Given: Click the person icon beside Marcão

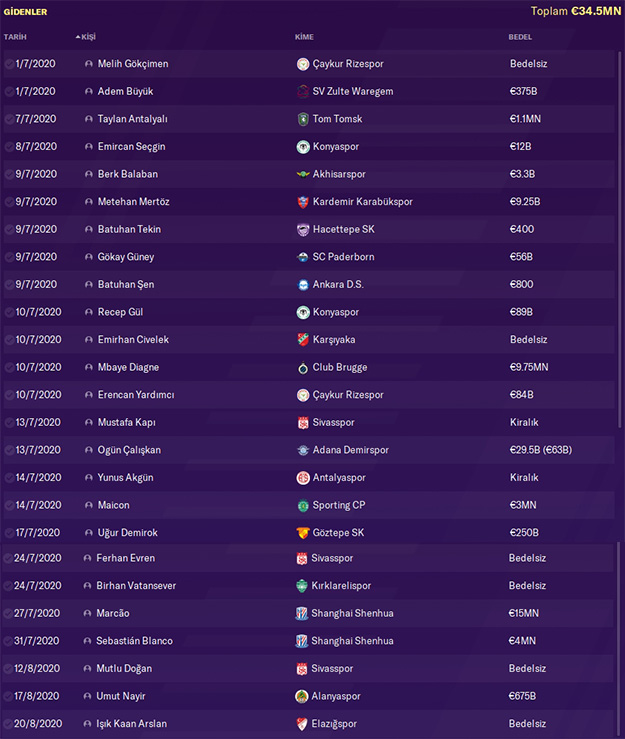Looking at the screenshot, I should [88, 613].
